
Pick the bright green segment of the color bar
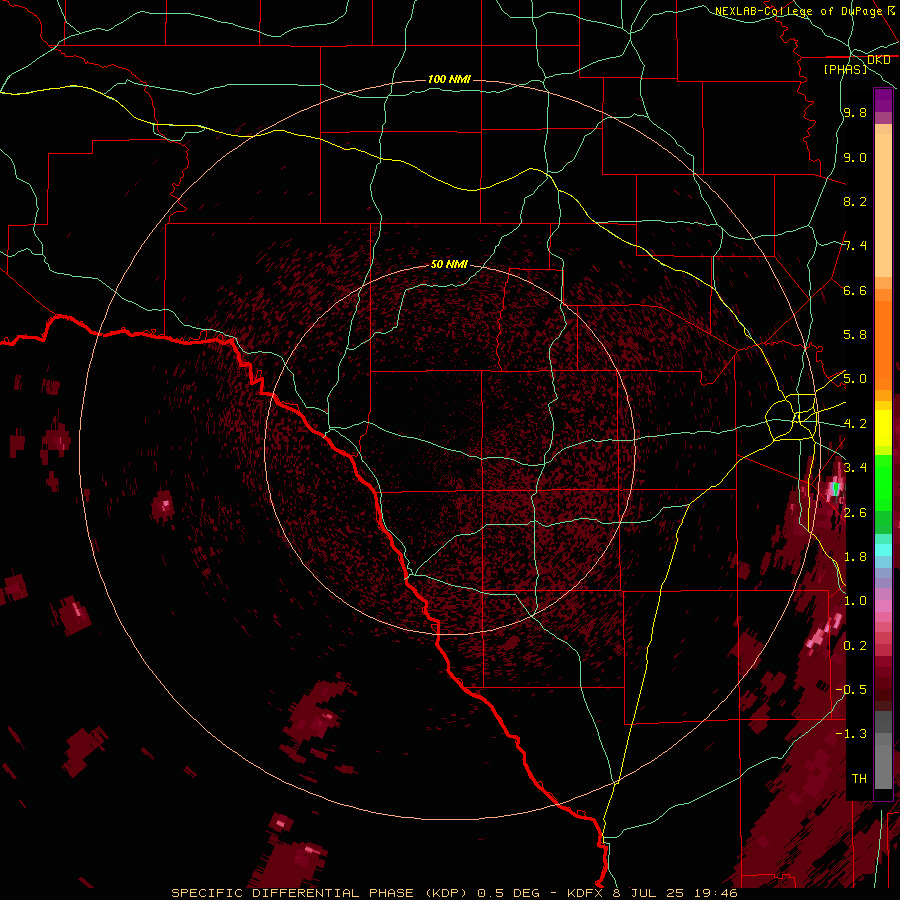pos(883,482)
